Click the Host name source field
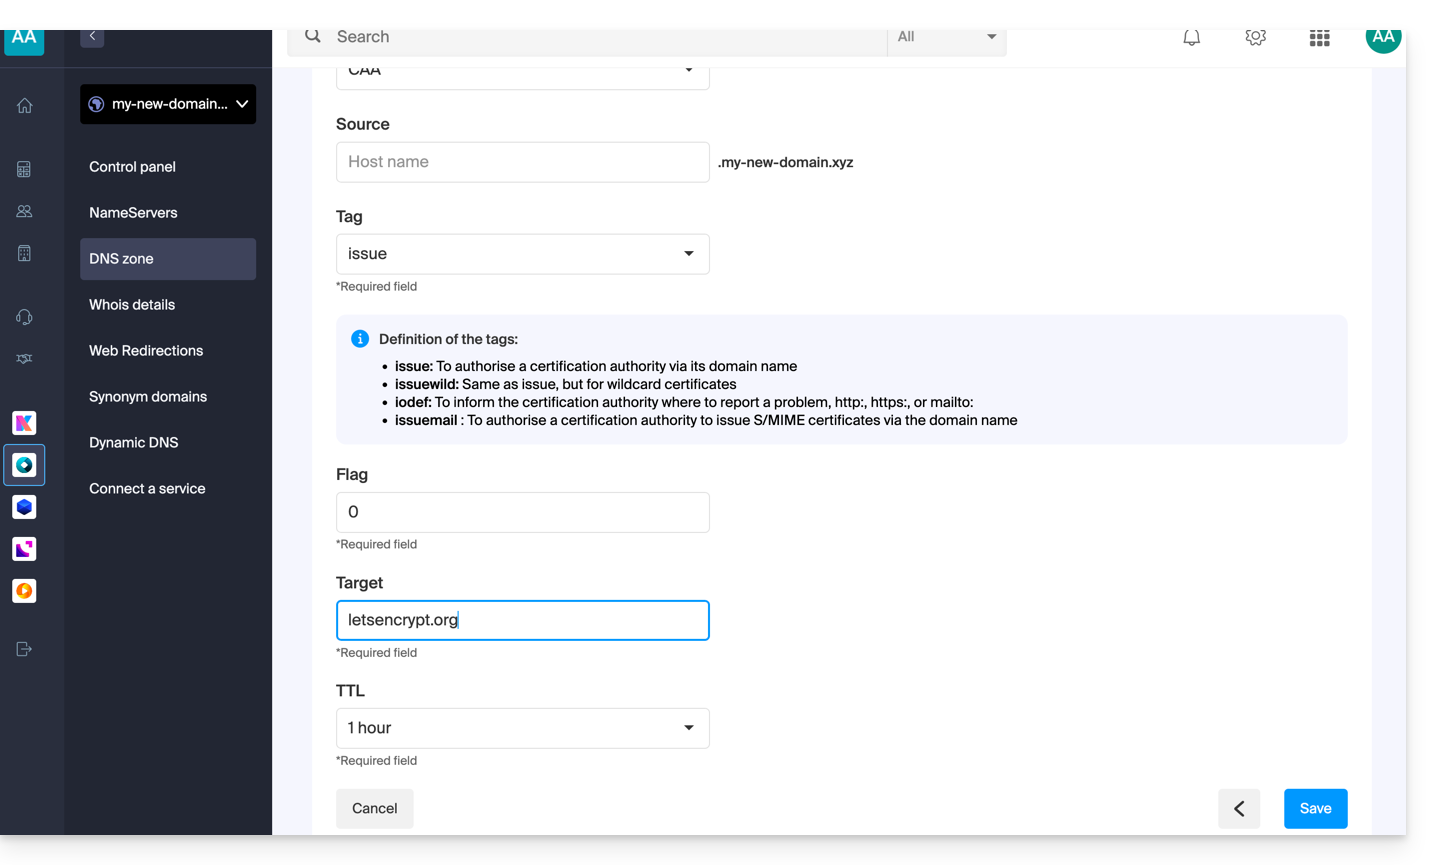This screenshot has height=865, width=1436. coord(522,162)
